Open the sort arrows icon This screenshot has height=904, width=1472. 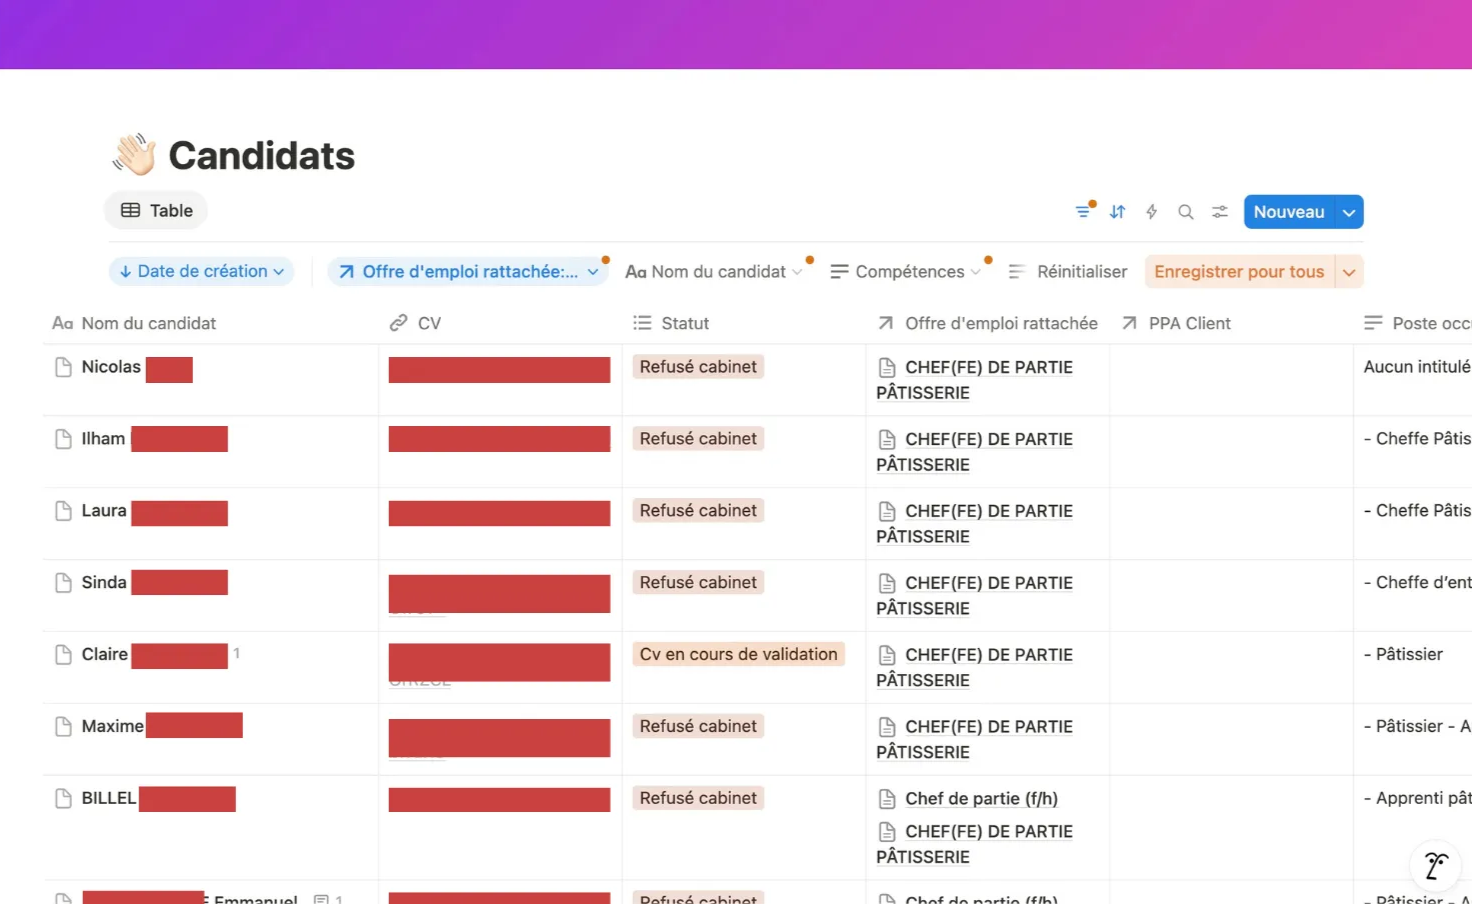point(1117,212)
